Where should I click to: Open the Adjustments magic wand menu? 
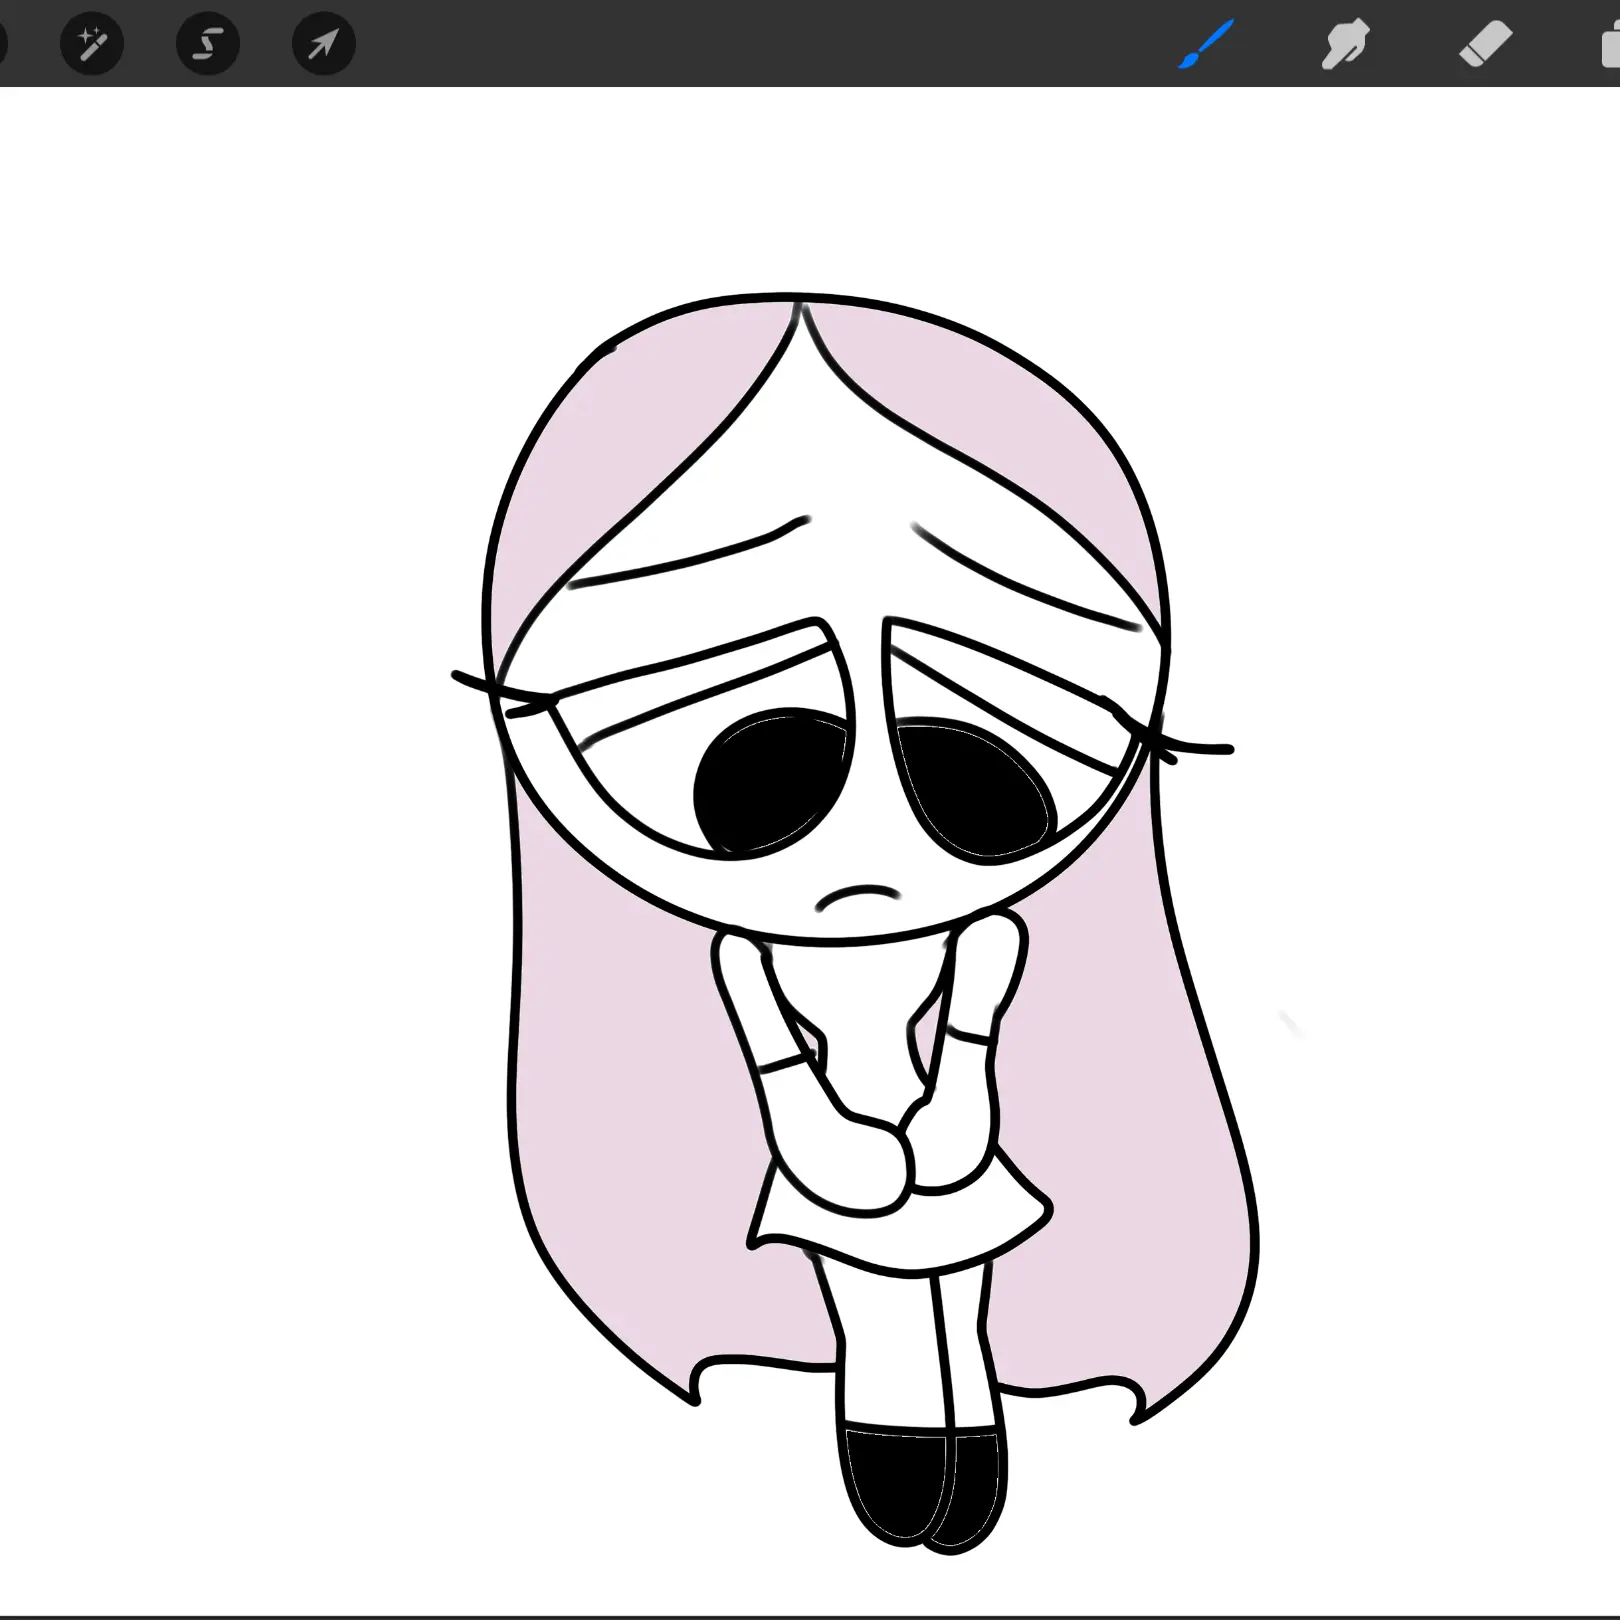point(91,44)
